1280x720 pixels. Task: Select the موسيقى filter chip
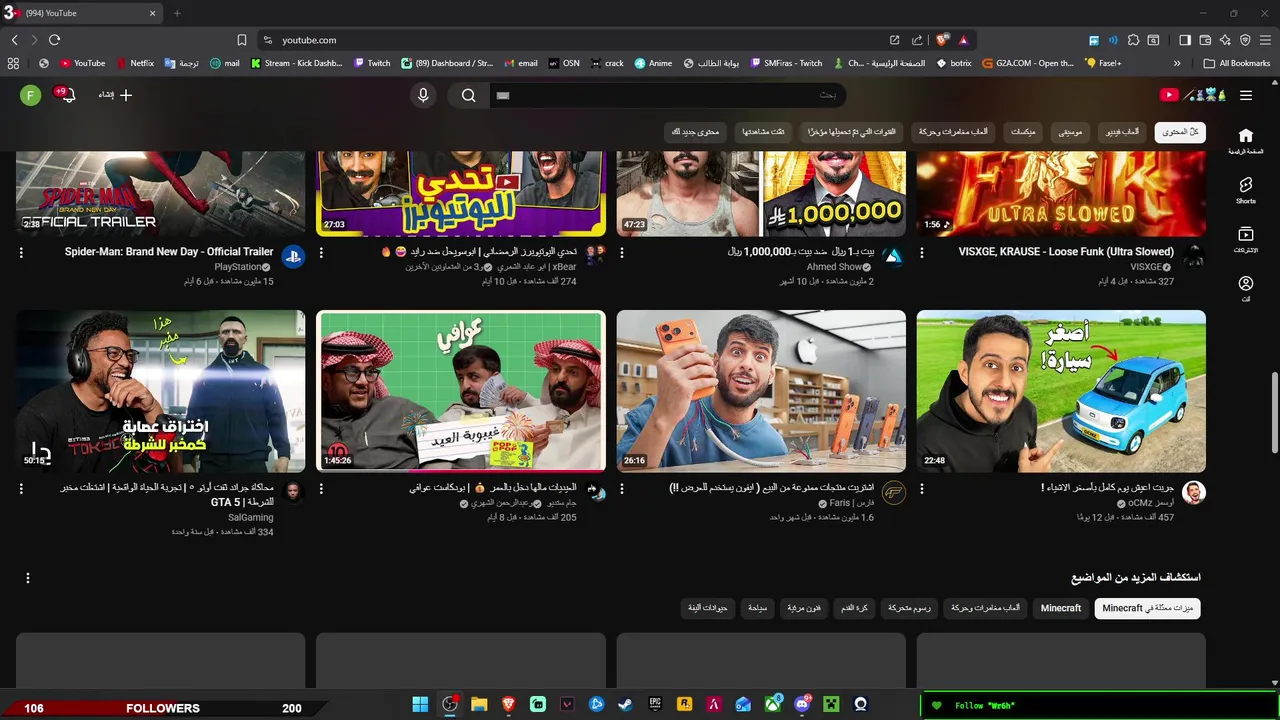[x=1071, y=132]
